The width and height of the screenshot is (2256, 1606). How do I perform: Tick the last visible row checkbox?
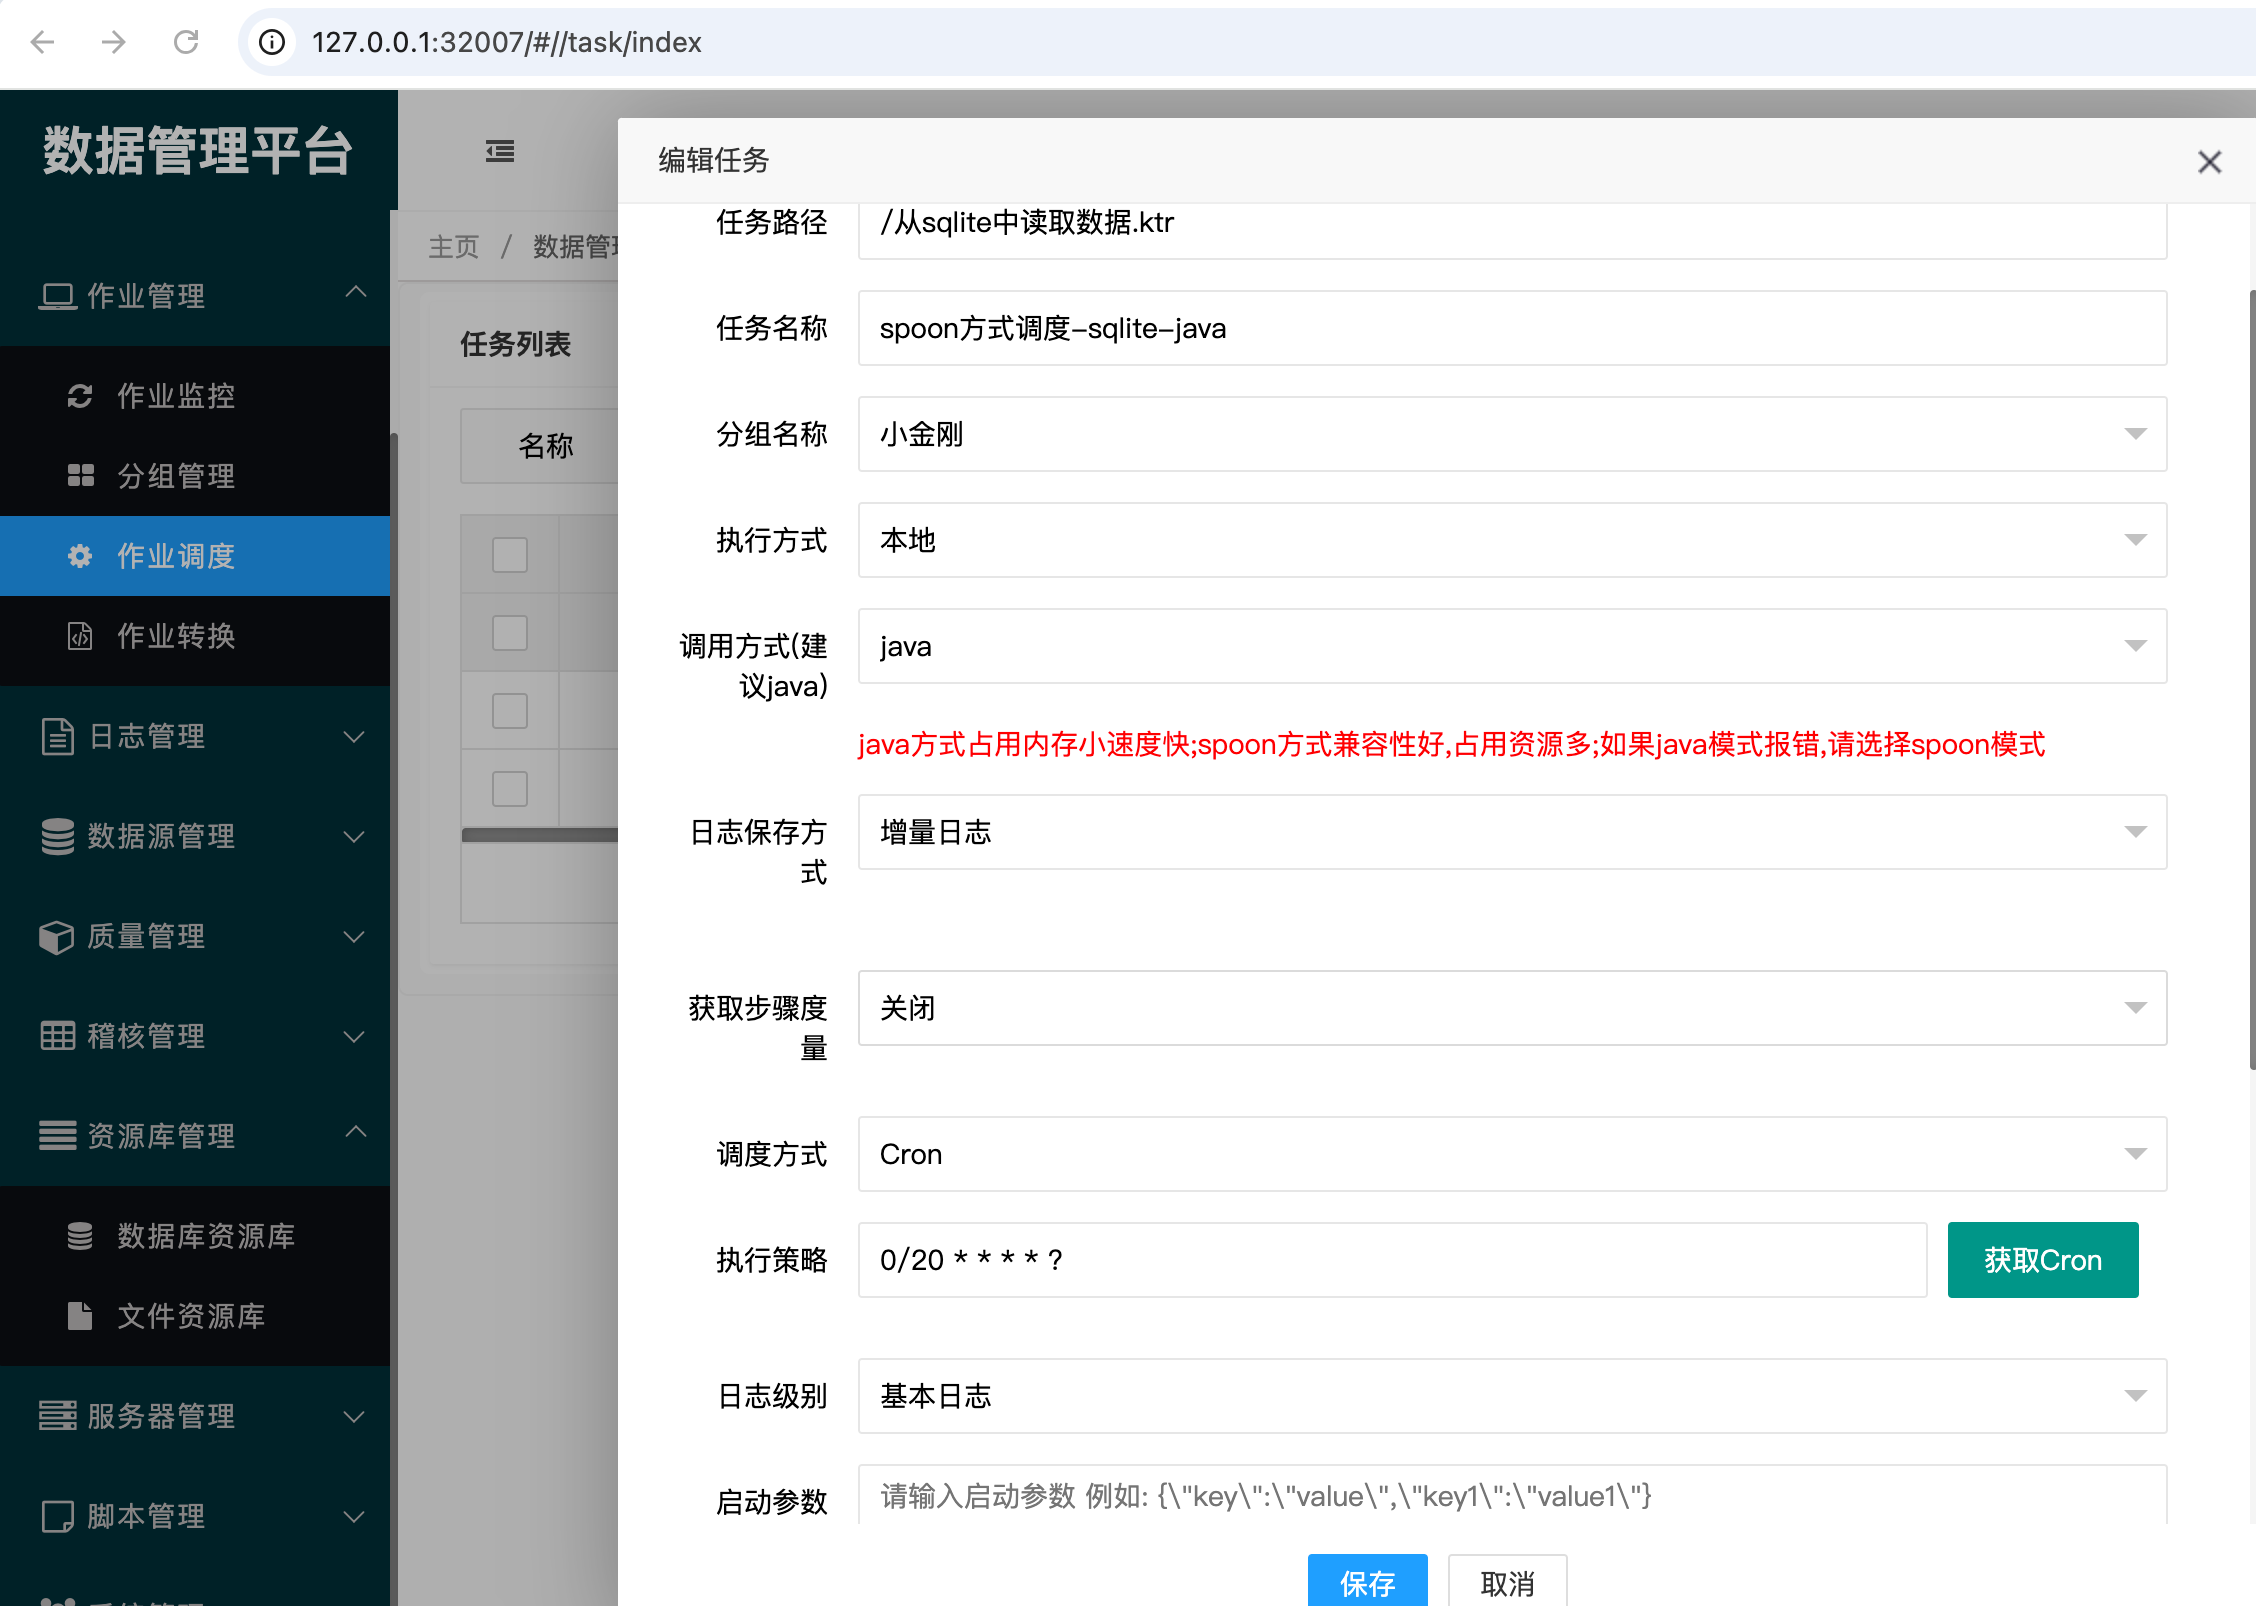(509, 788)
